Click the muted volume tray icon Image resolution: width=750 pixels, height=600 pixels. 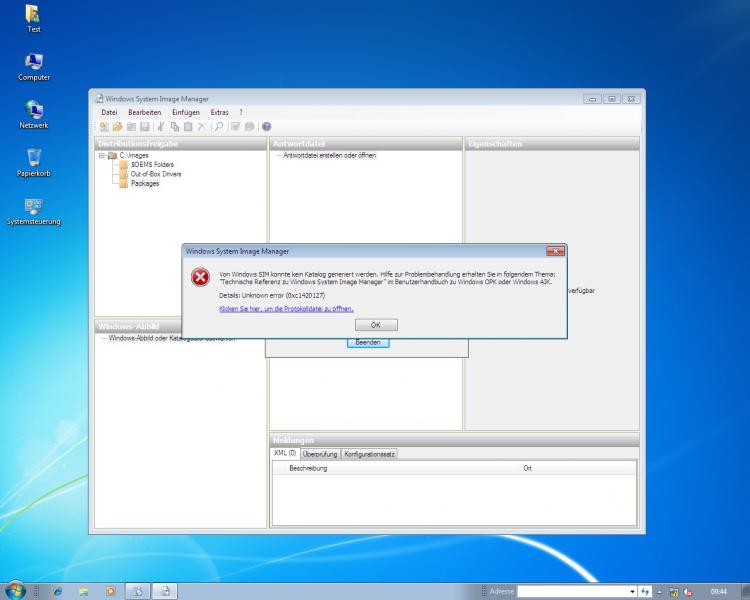click(x=688, y=592)
